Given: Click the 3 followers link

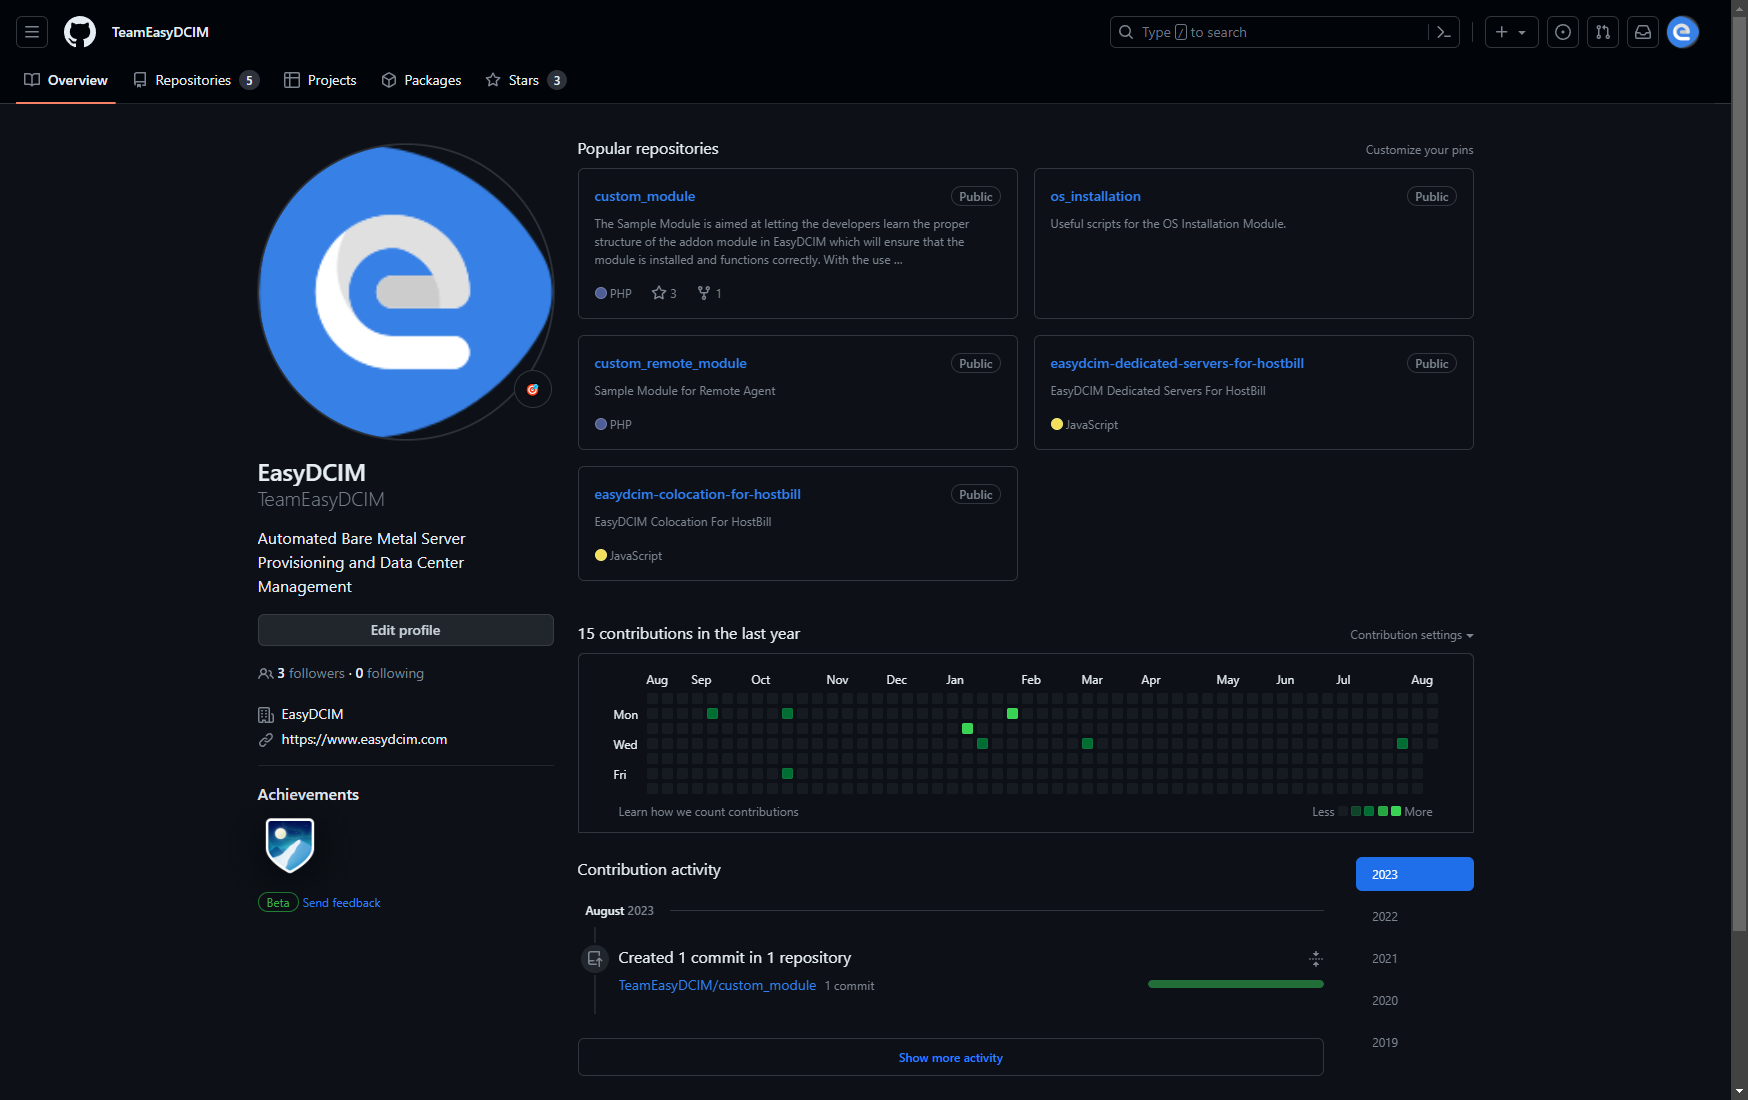Looking at the screenshot, I should (311, 674).
